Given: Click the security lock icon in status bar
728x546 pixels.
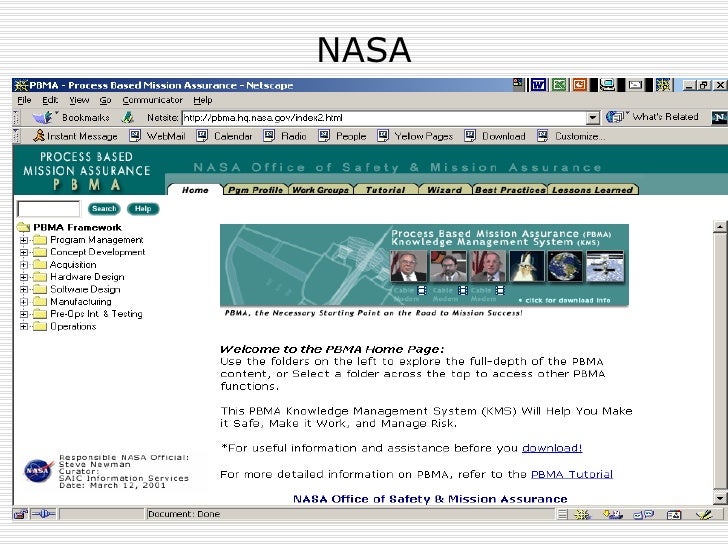Looking at the screenshot, I should 20,514.
